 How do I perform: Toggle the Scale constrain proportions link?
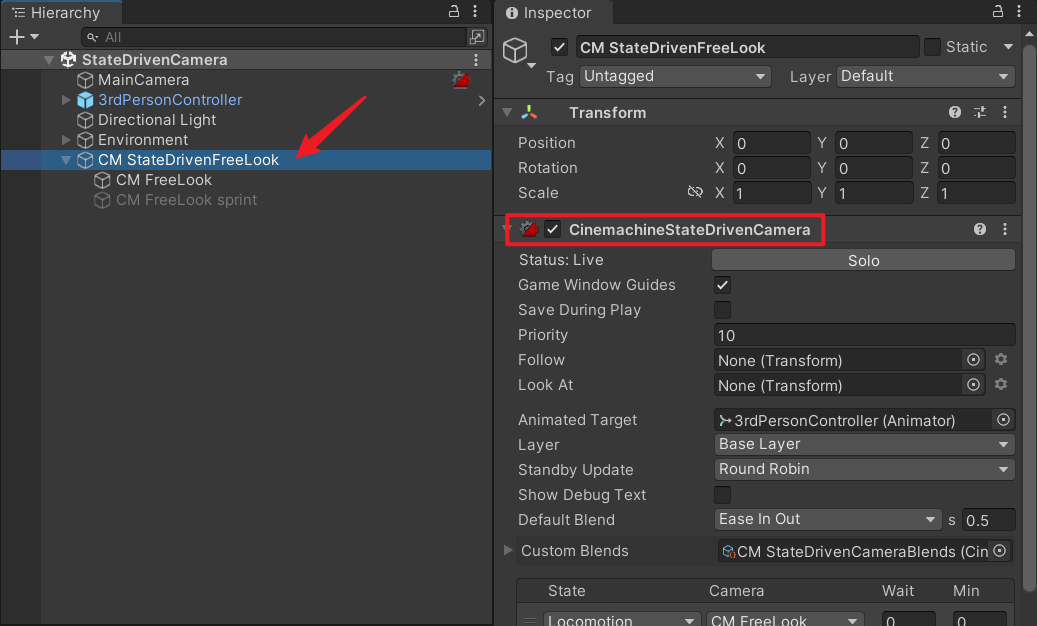[x=694, y=192]
